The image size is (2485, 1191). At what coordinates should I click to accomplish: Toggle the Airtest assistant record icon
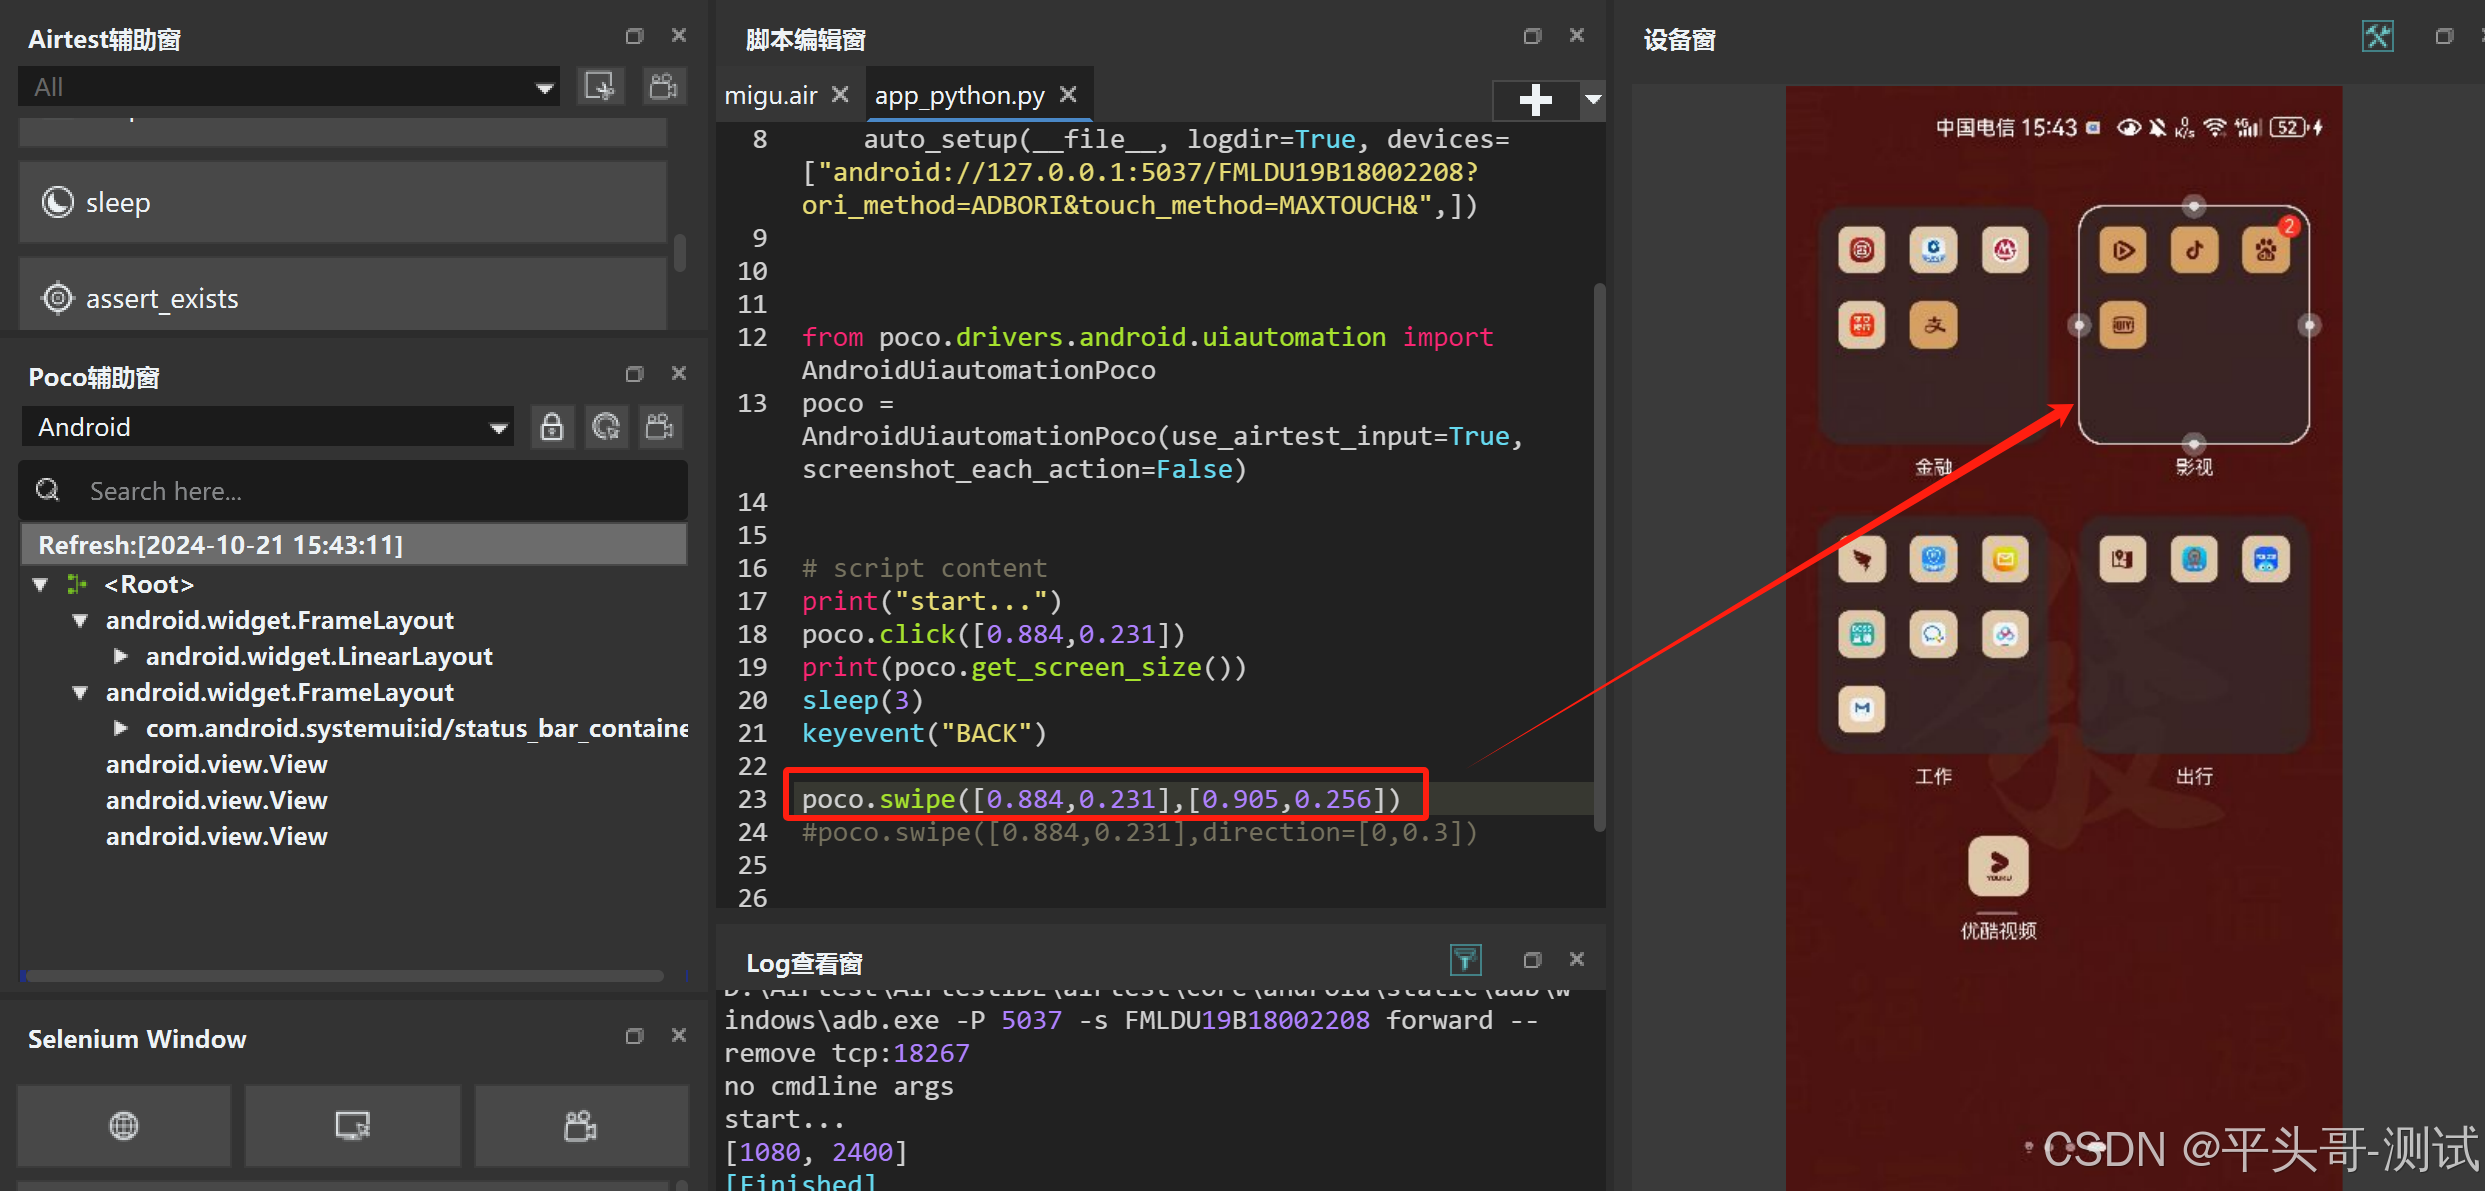(x=663, y=87)
